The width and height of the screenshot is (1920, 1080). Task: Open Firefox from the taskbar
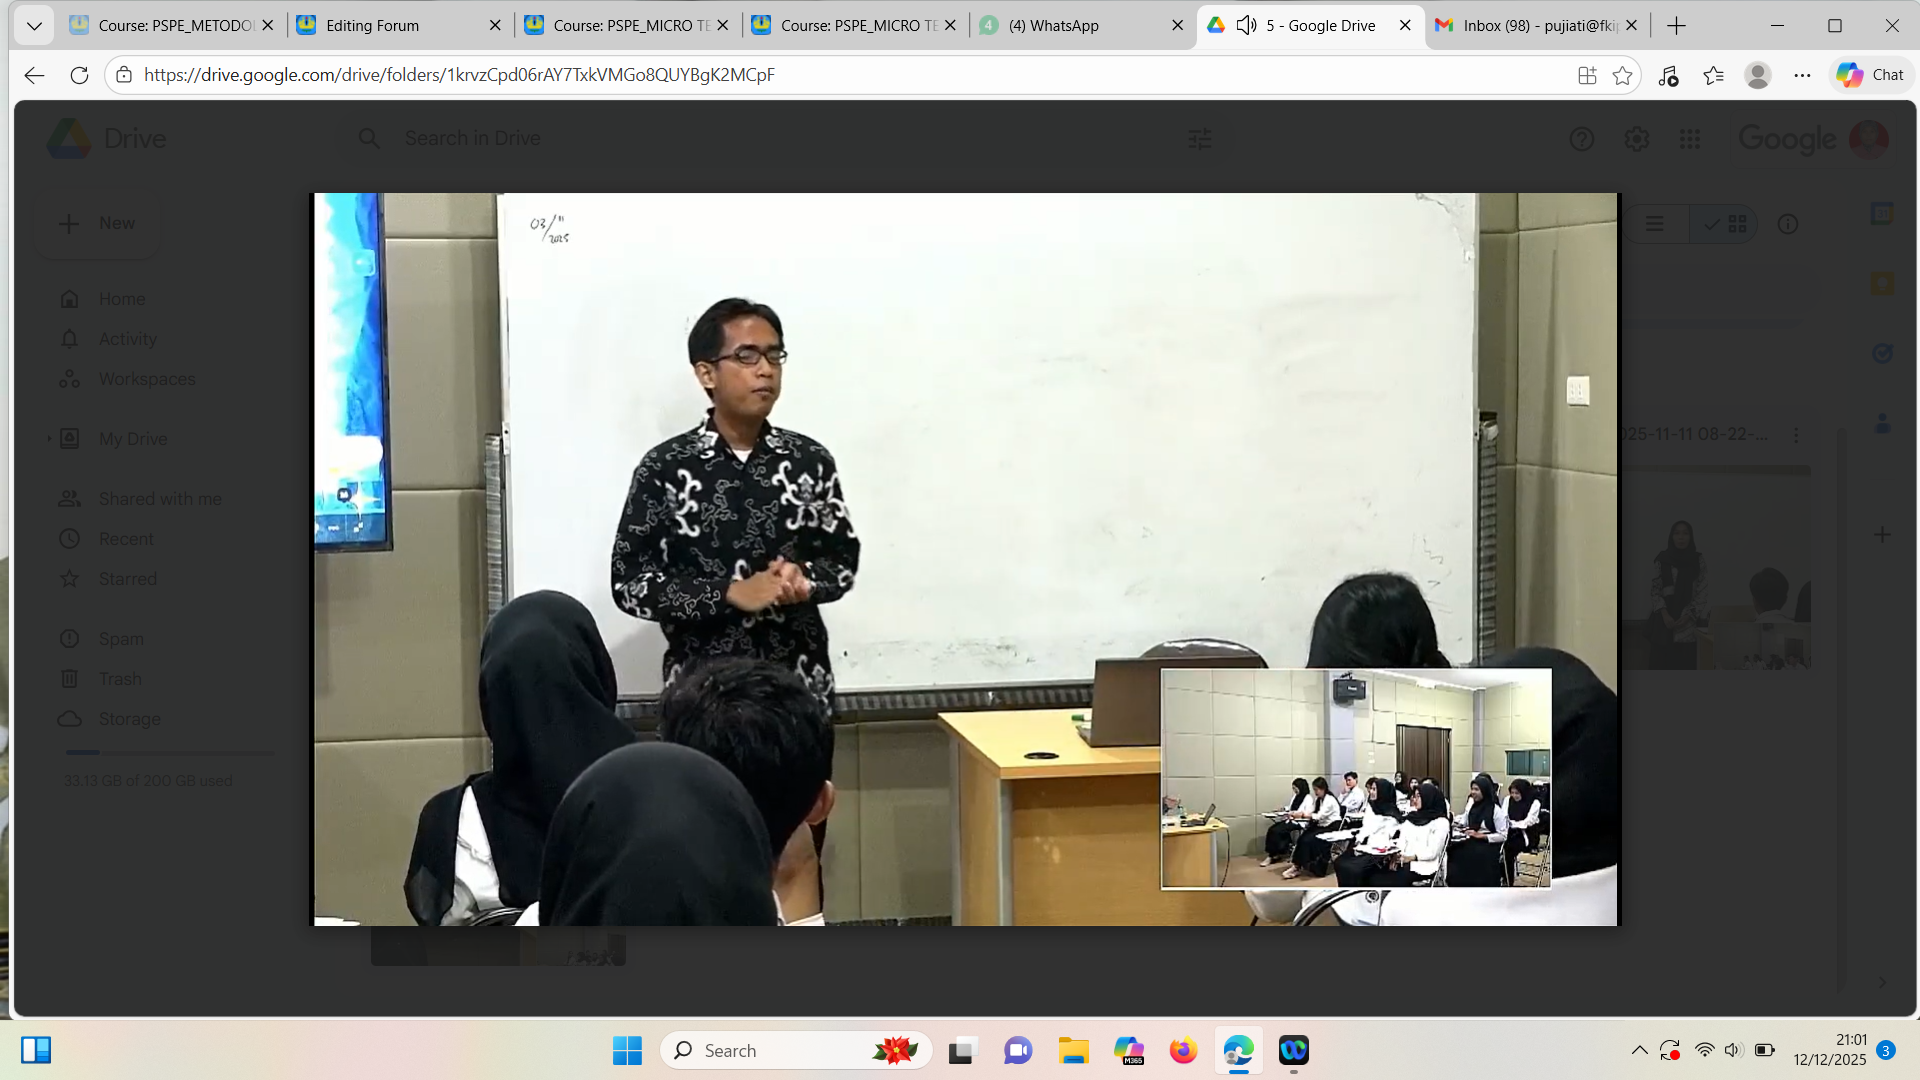tap(1183, 1050)
